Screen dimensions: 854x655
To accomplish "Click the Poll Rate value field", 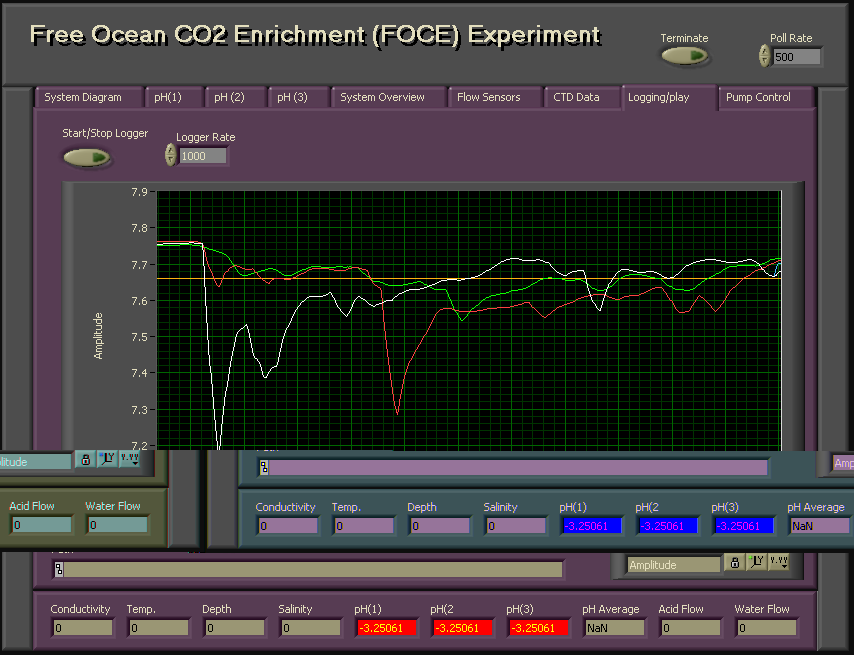I will pos(796,57).
